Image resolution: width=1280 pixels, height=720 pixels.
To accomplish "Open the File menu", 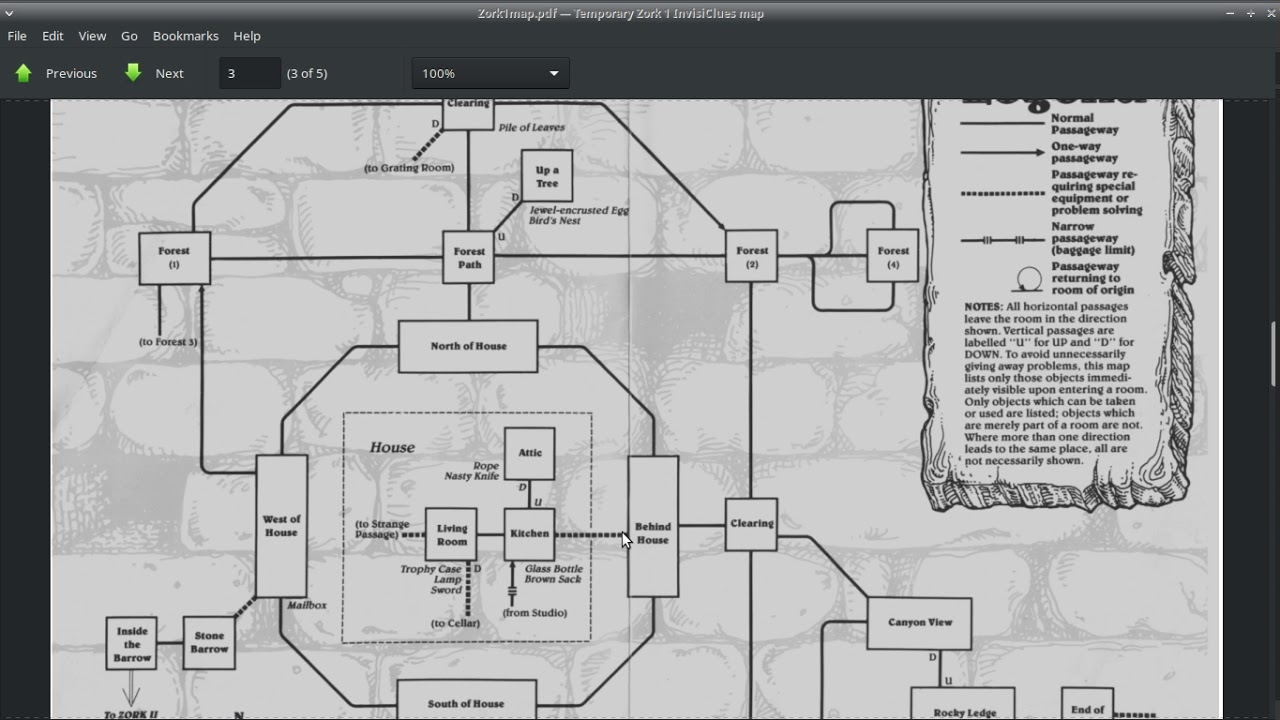I will point(17,36).
